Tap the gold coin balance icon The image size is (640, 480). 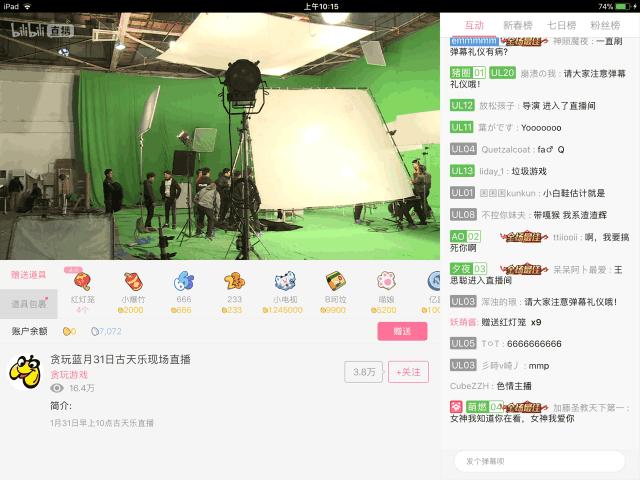(67, 331)
